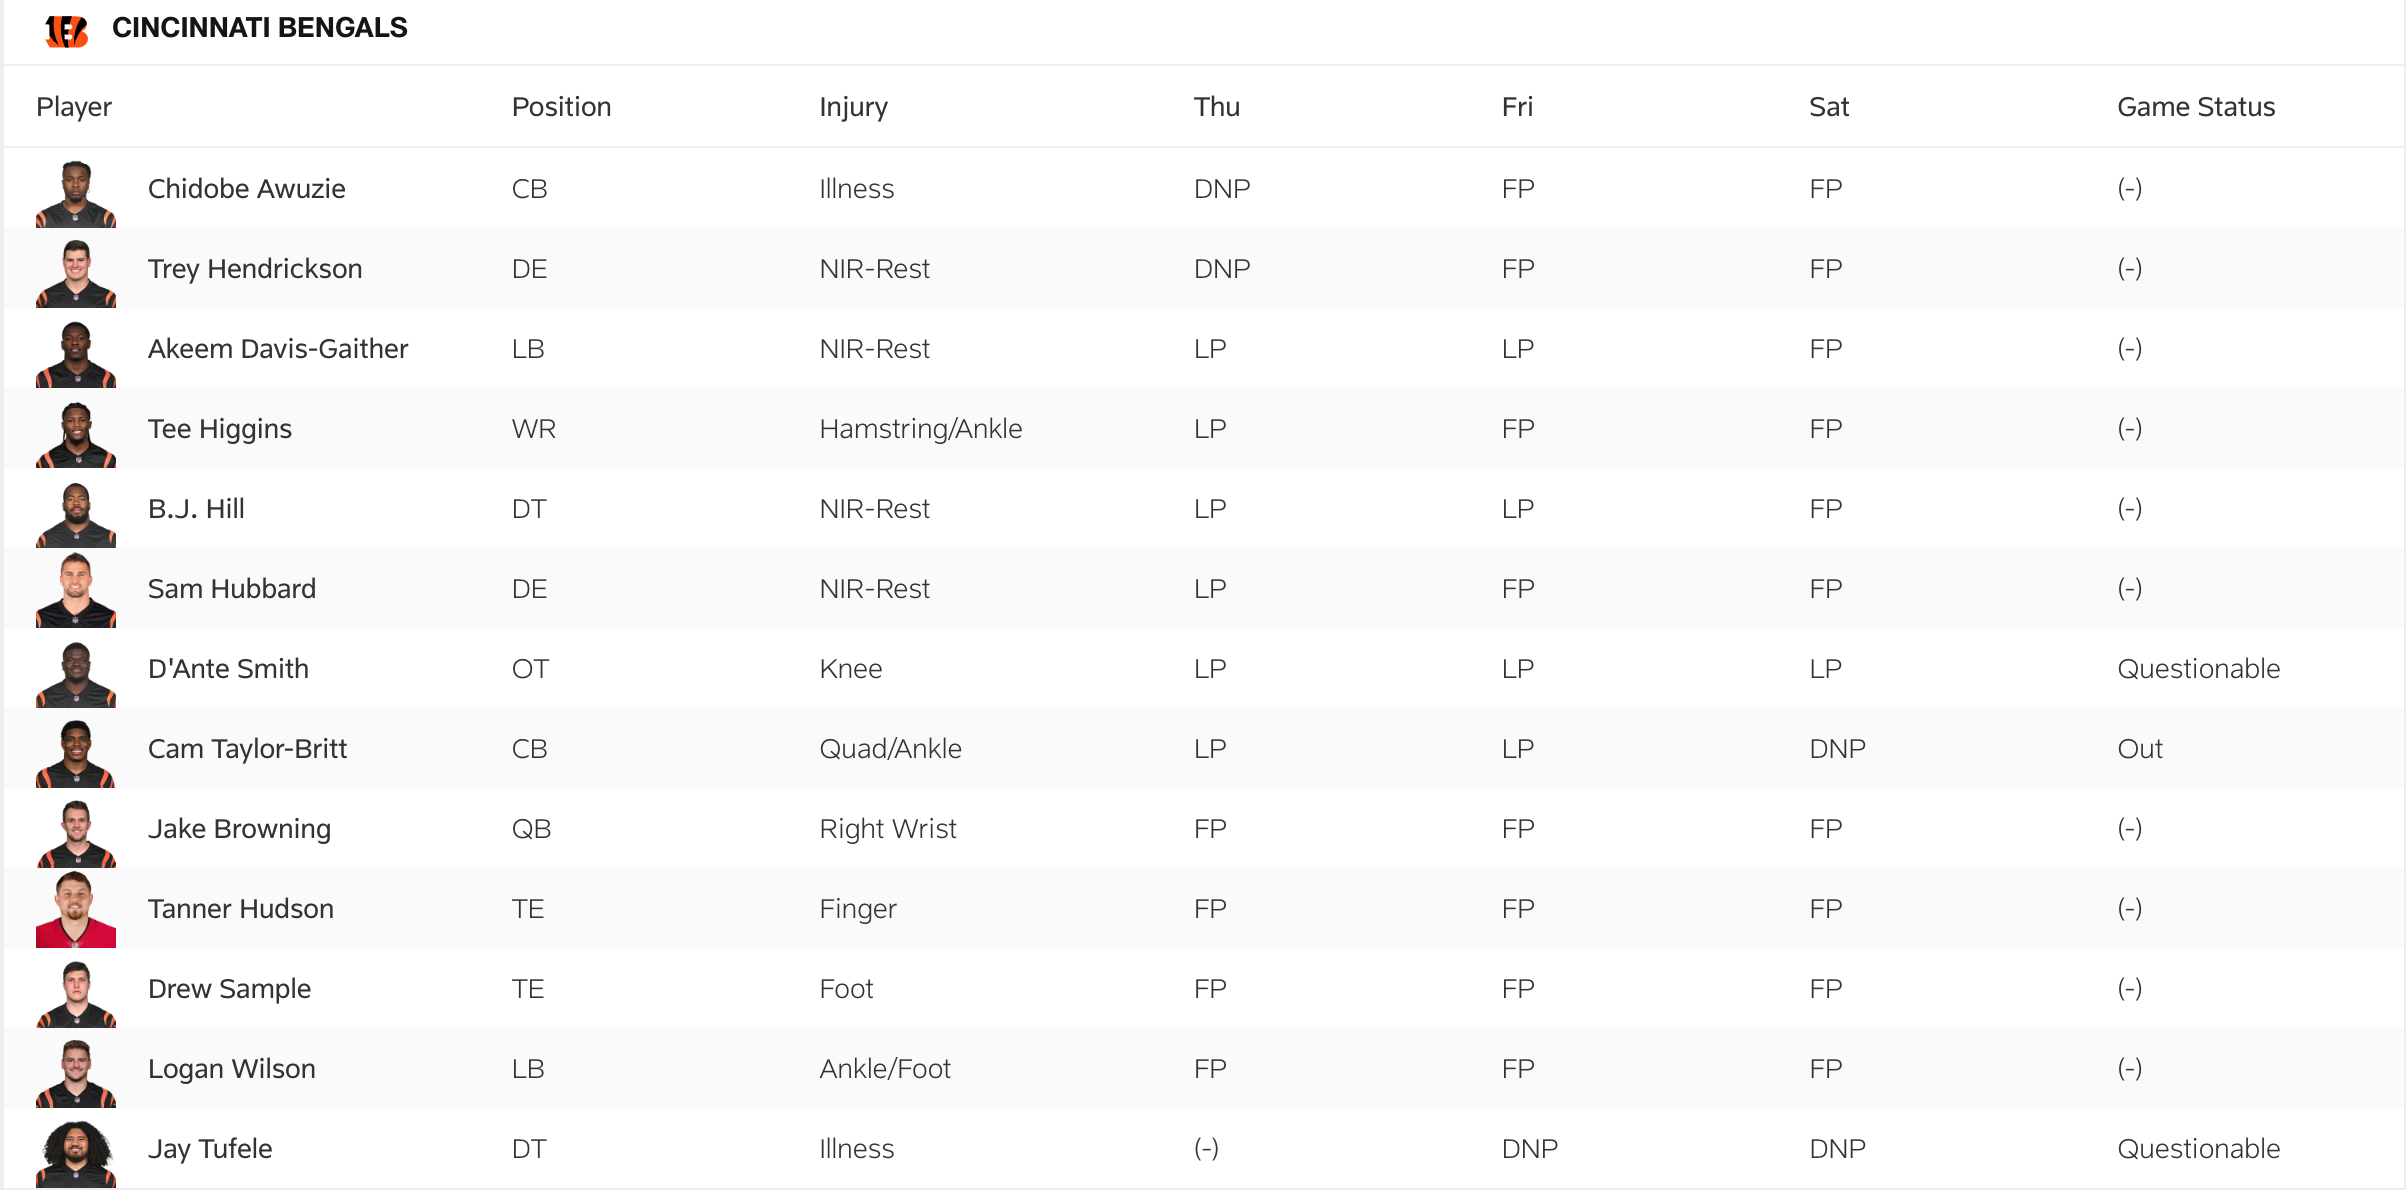
Task: Click the Akeem Davis-Gaither name link
Action: click(278, 349)
